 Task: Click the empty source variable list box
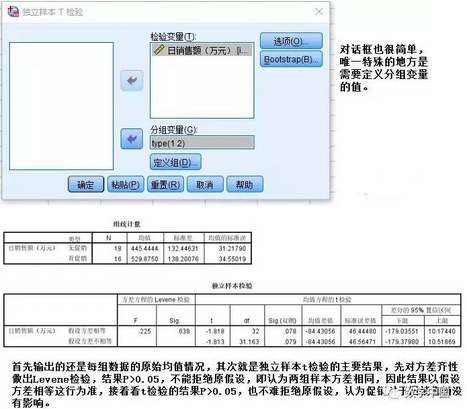tap(61, 106)
